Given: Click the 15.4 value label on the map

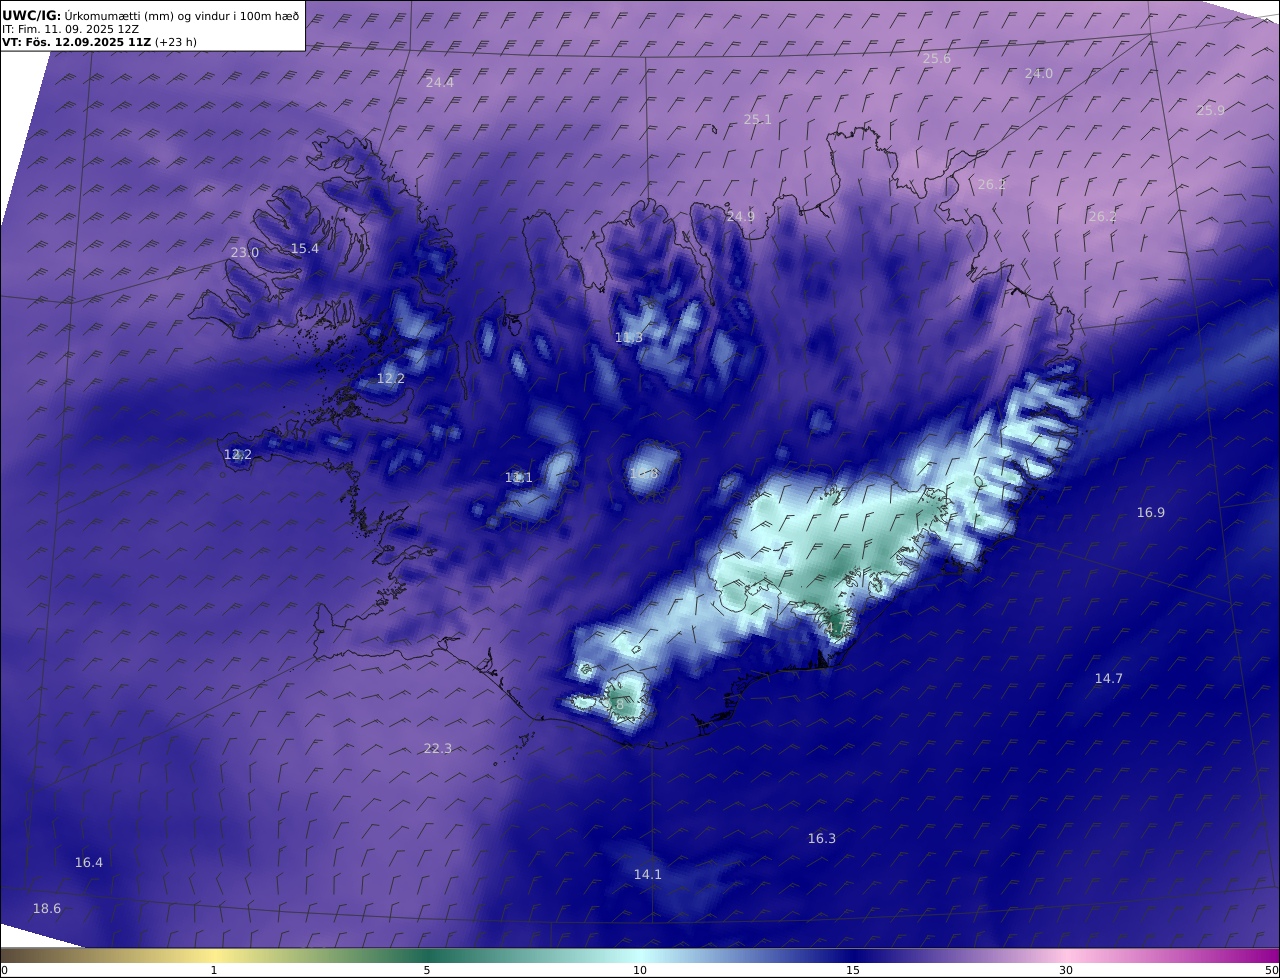Looking at the screenshot, I should pos(305,249).
